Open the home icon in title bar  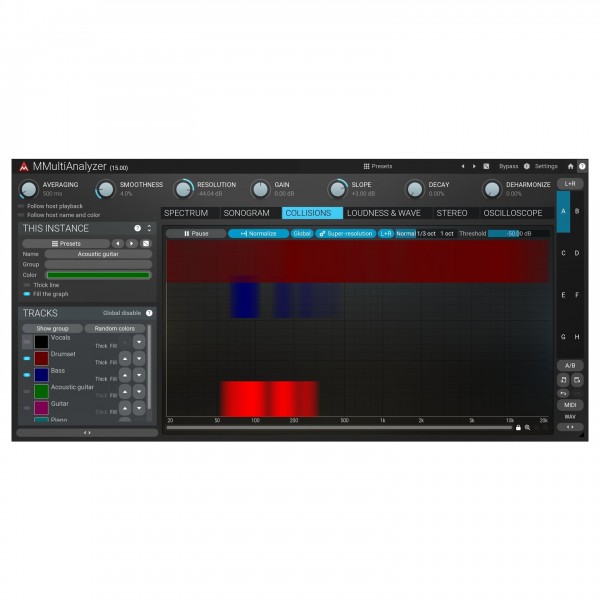click(x=571, y=166)
